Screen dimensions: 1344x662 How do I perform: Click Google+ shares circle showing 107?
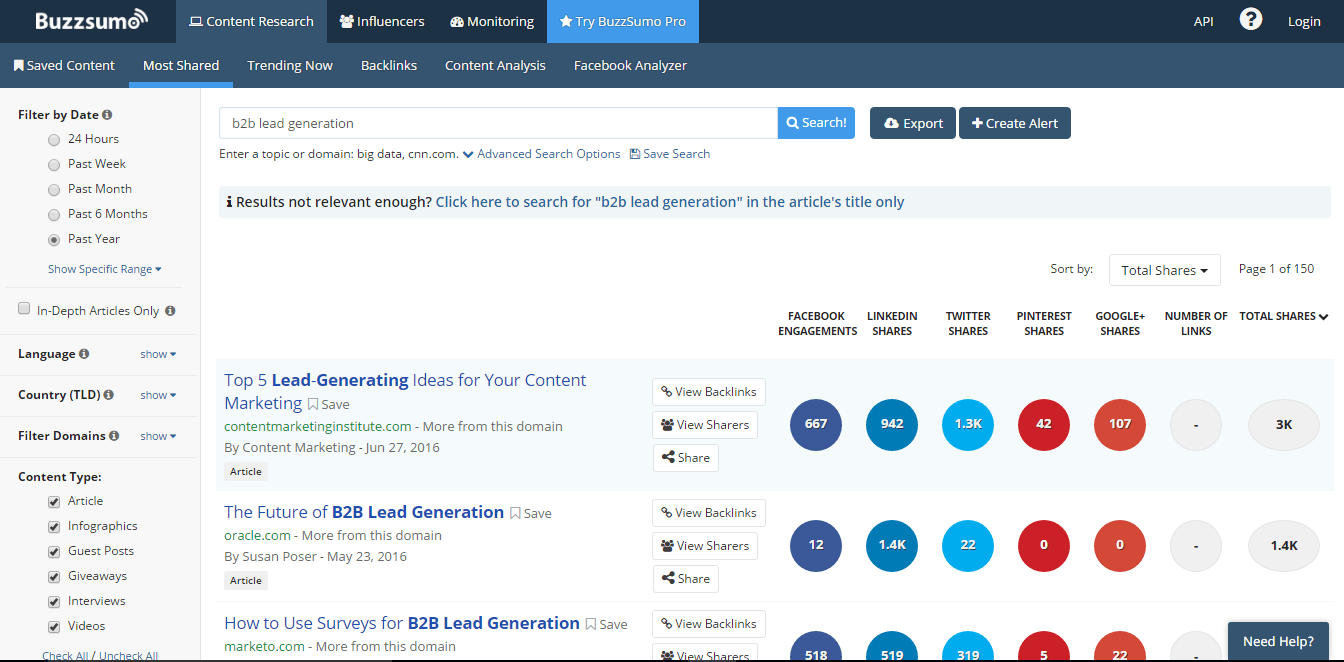(1120, 424)
